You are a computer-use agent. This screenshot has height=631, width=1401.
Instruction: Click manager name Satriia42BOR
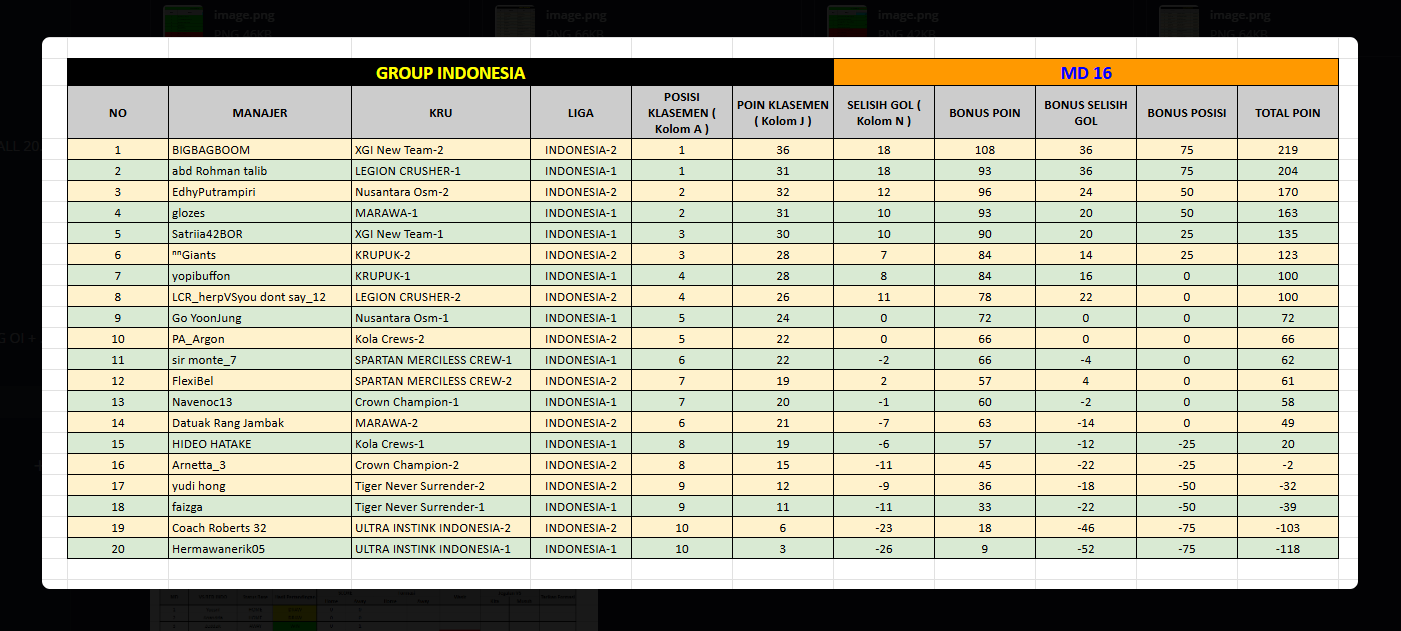[x=207, y=234]
